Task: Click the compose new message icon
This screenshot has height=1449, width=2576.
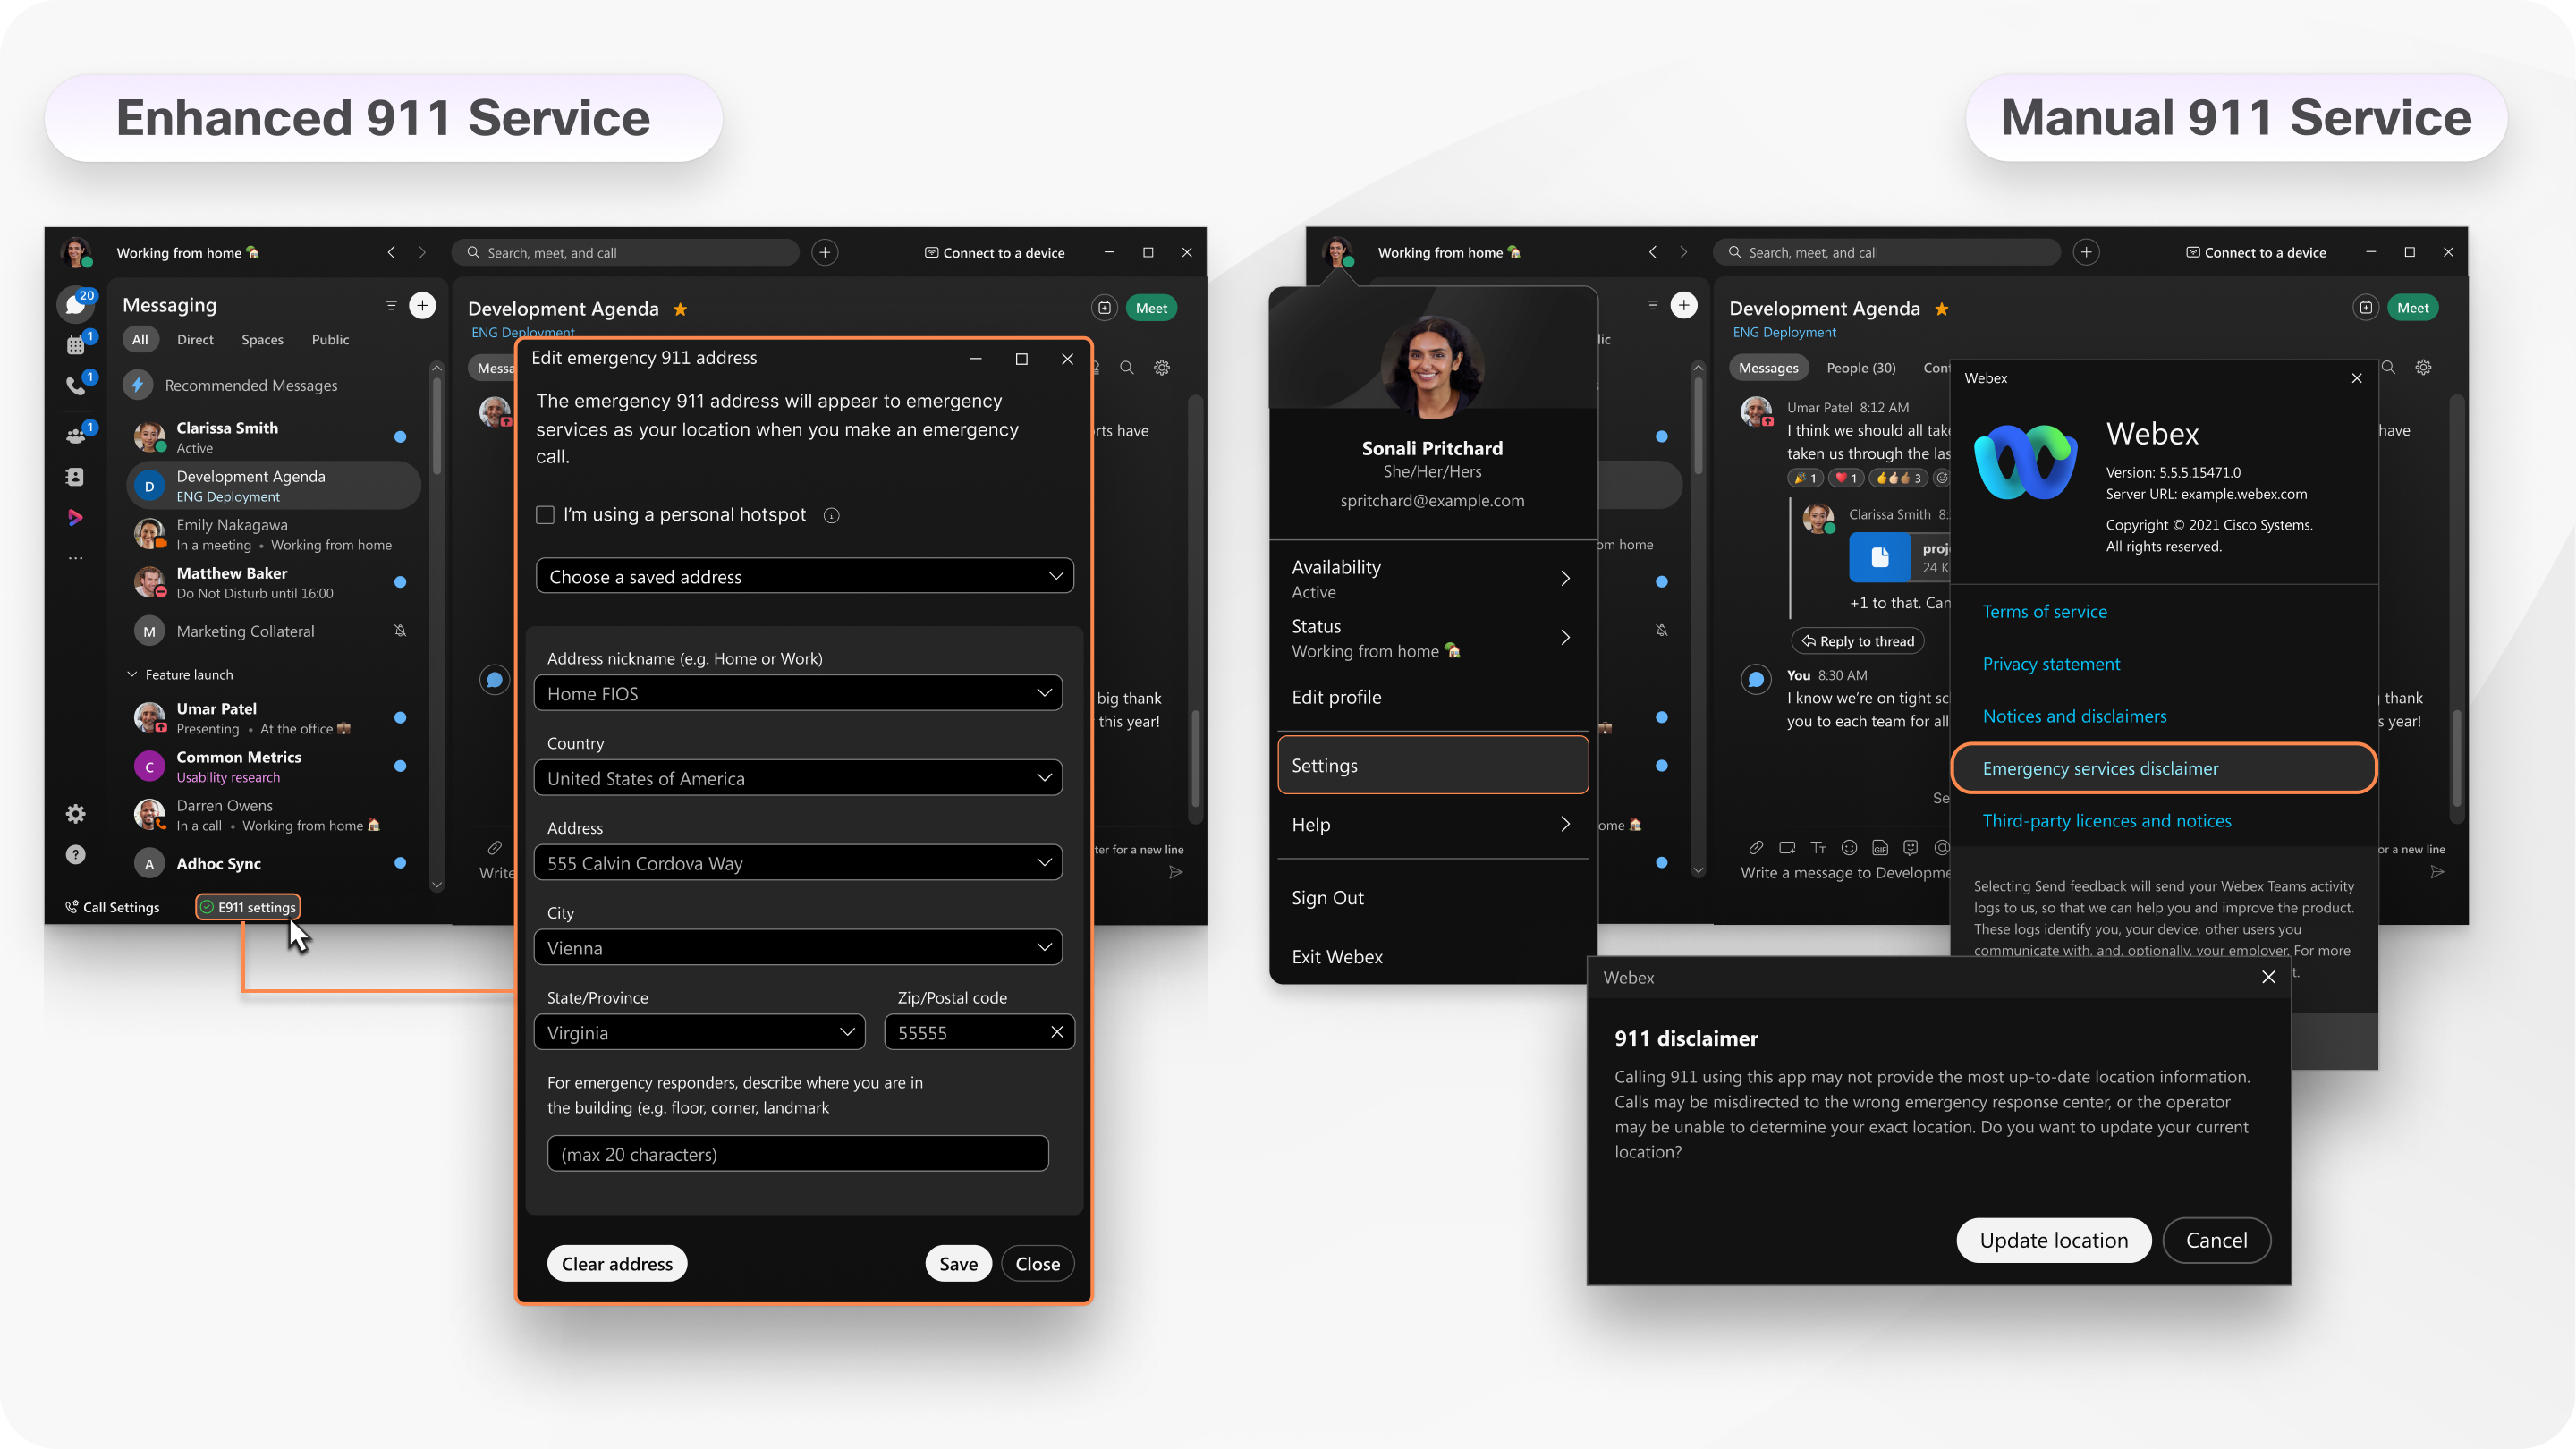Action: [x=423, y=304]
